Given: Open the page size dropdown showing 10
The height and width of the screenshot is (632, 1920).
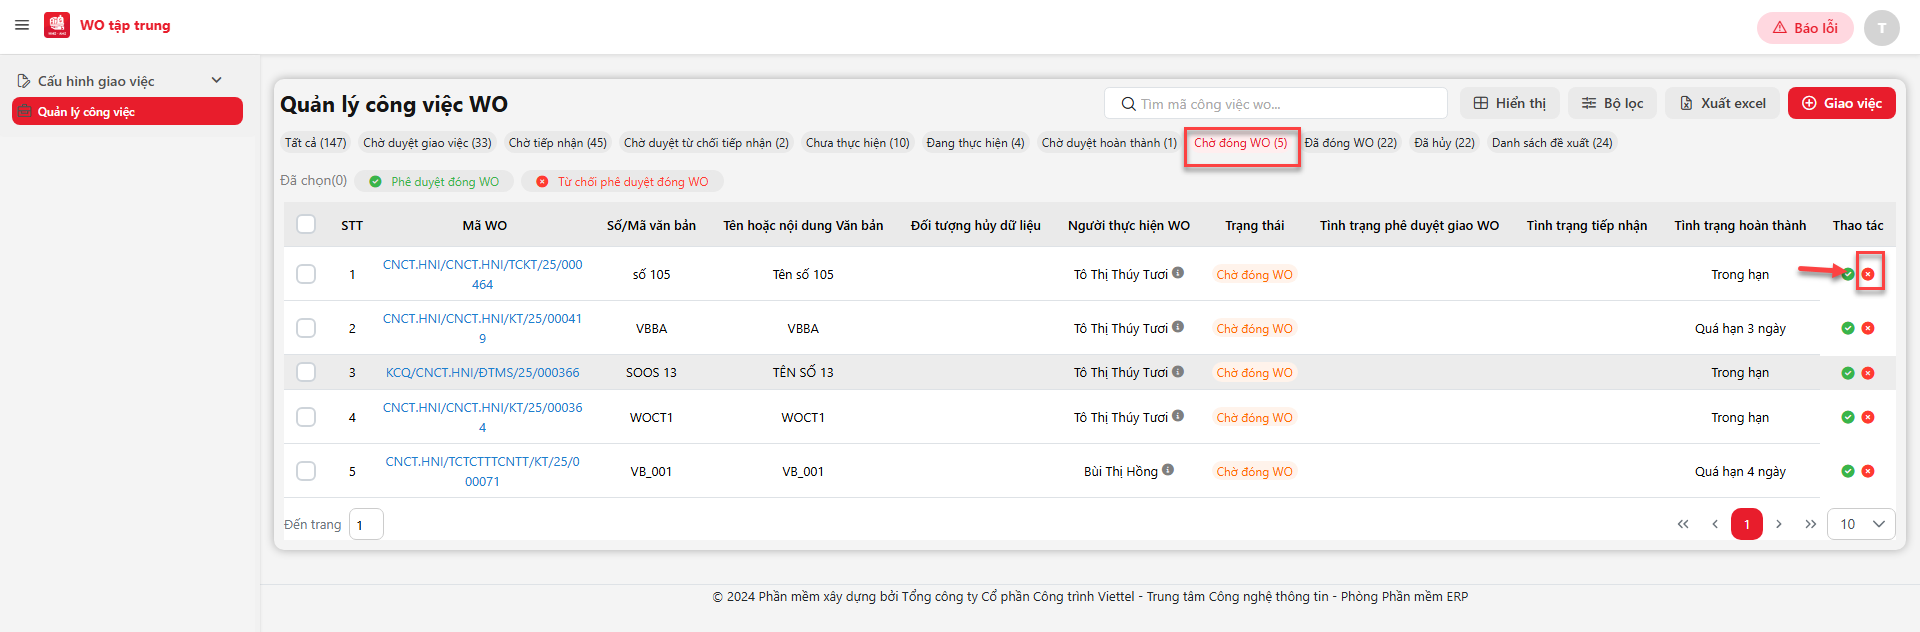Looking at the screenshot, I should click(1861, 524).
